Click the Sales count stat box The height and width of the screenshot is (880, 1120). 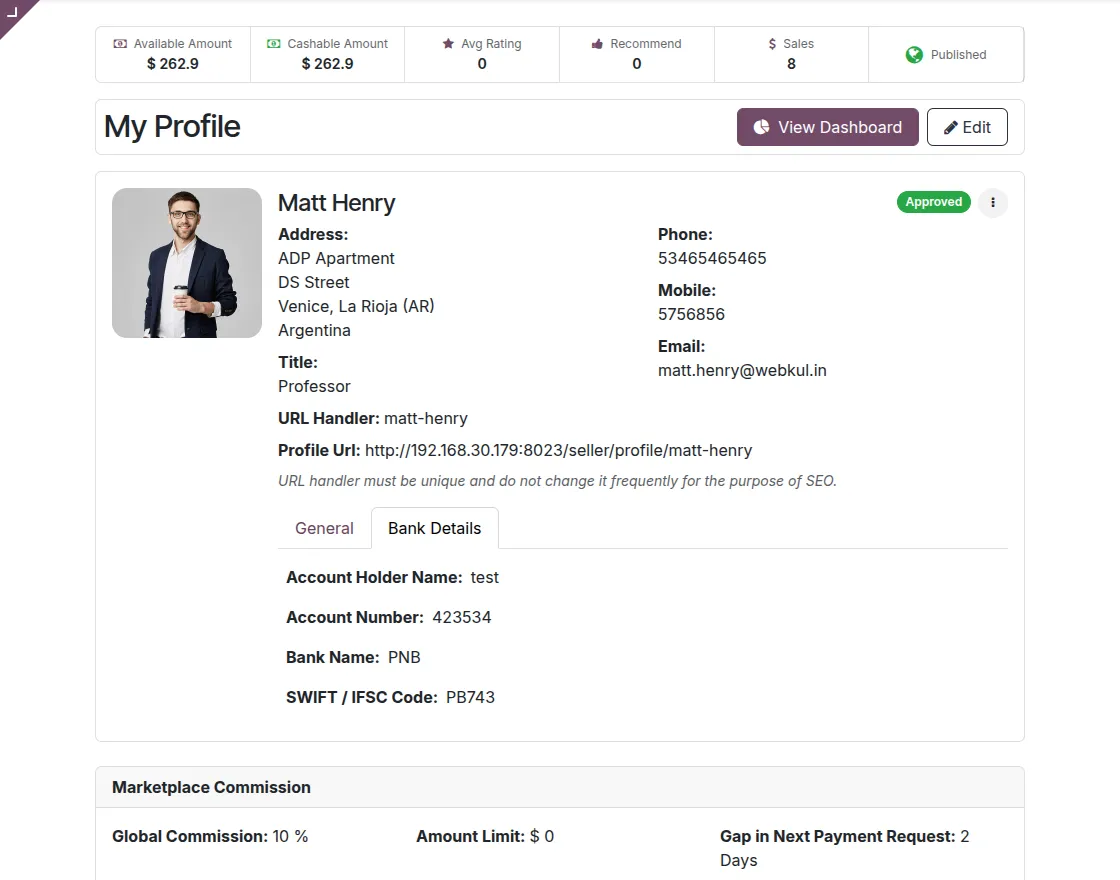click(x=791, y=55)
